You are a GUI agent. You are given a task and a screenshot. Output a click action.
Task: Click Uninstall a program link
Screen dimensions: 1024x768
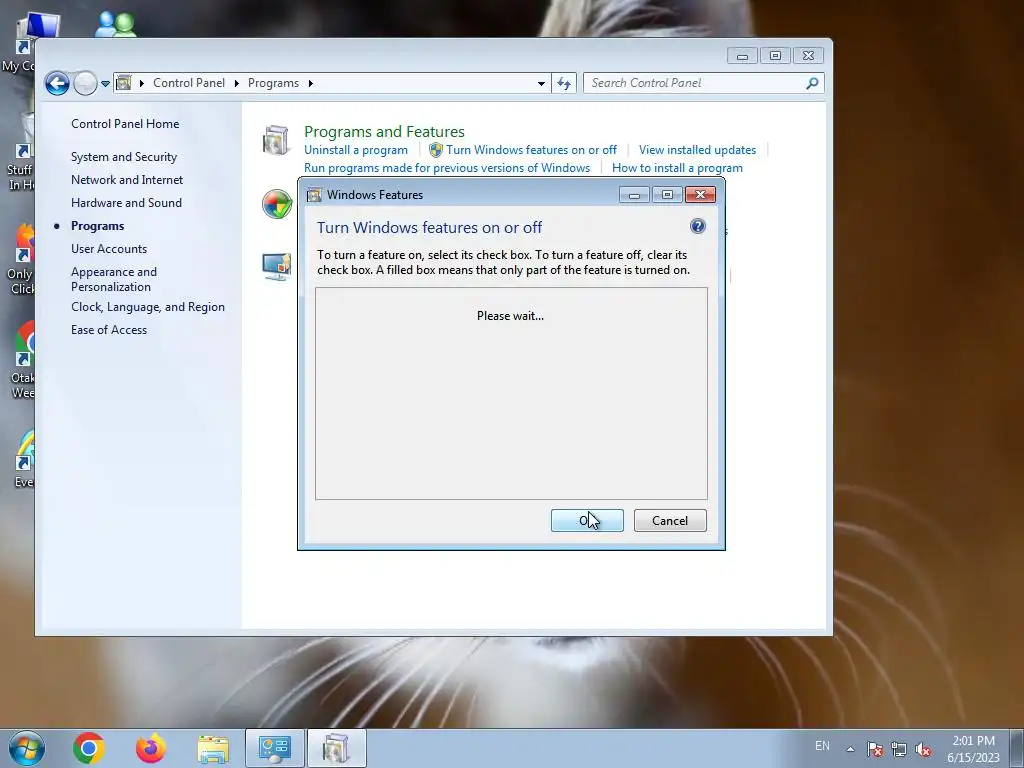coord(356,150)
